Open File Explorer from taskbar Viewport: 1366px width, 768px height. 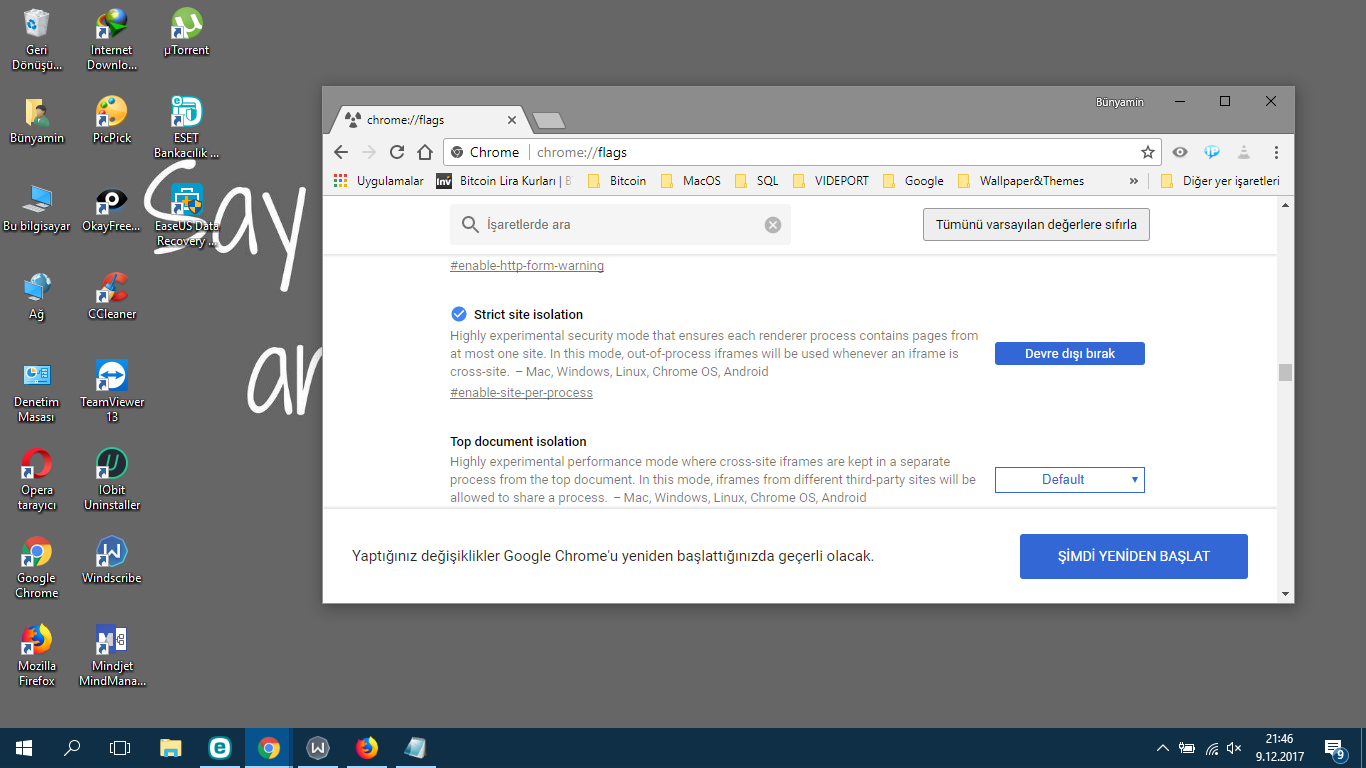click(x=171, y=748)
